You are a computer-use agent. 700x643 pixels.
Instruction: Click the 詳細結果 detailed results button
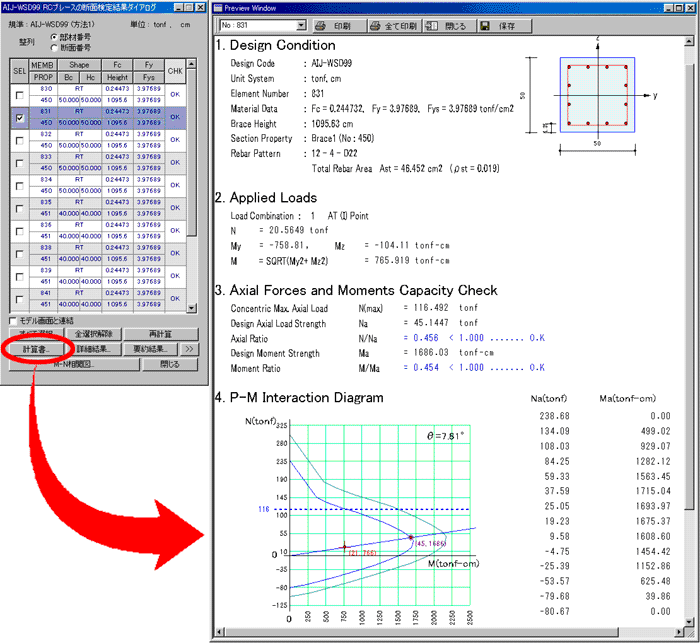(x=93, y=349)
